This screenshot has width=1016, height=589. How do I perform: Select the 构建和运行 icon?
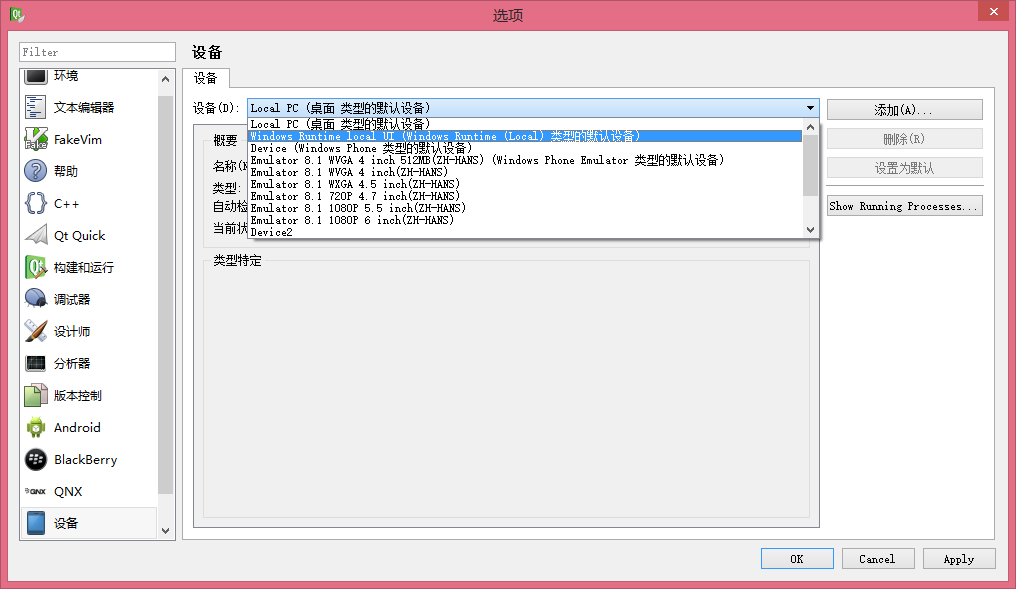36,267
